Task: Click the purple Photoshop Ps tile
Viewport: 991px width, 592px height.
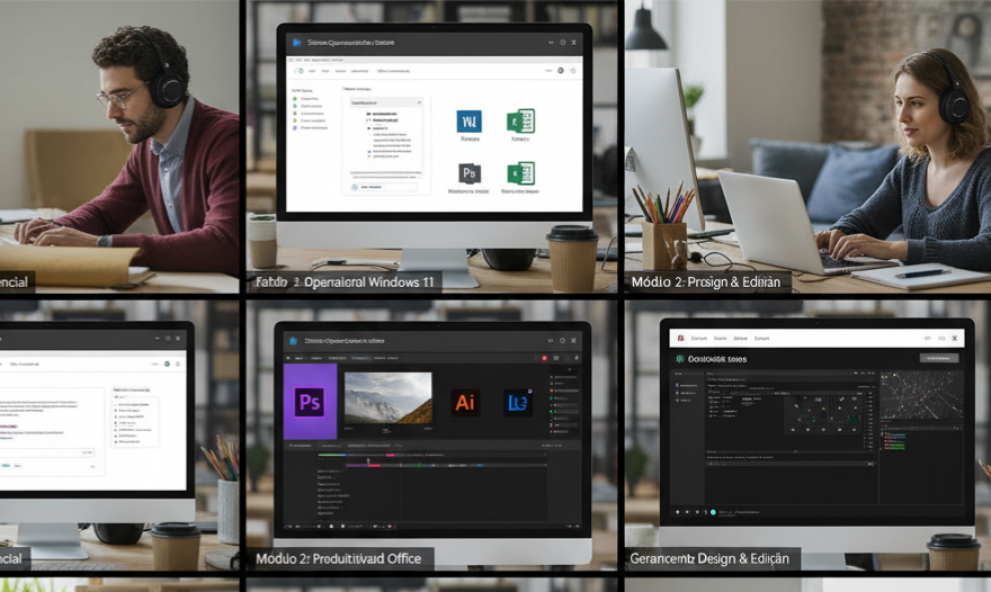Action: point(309,402)
